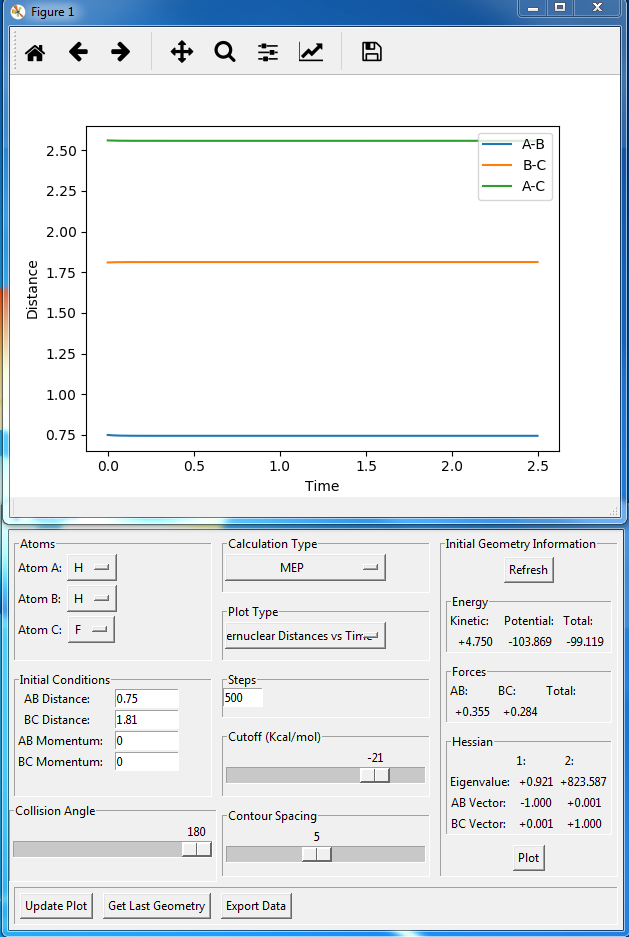Click the Collision Angle slider handle
Screen dimensions: 629x937
pos(197,849)
